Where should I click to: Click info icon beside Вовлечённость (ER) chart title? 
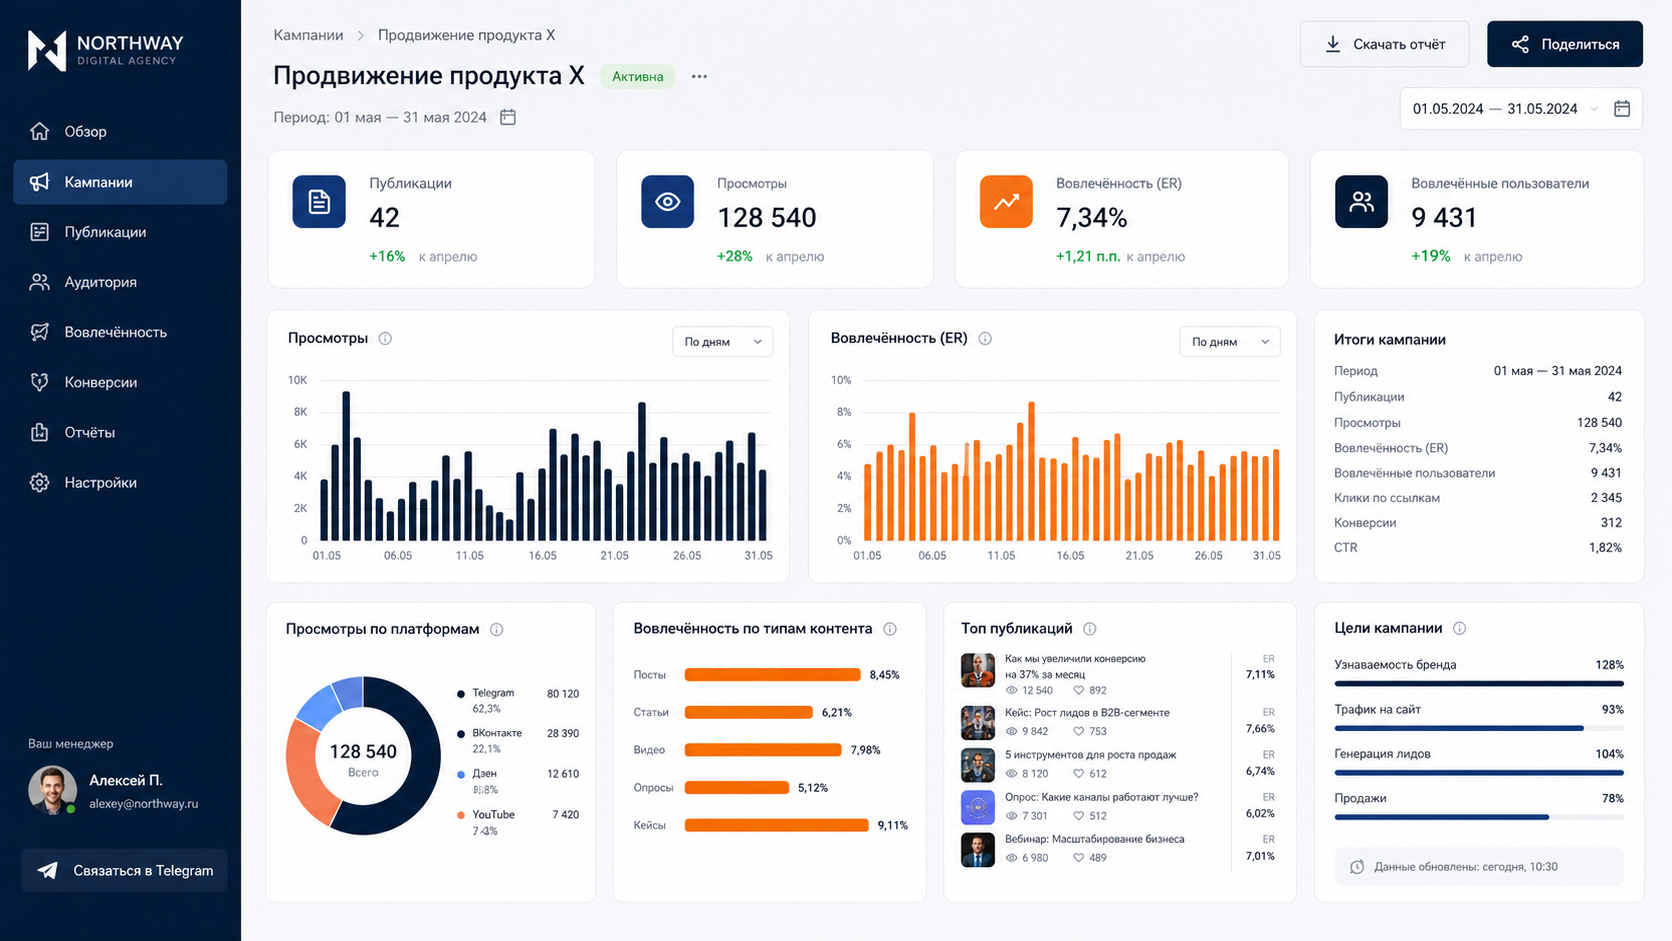pos(985,338)
